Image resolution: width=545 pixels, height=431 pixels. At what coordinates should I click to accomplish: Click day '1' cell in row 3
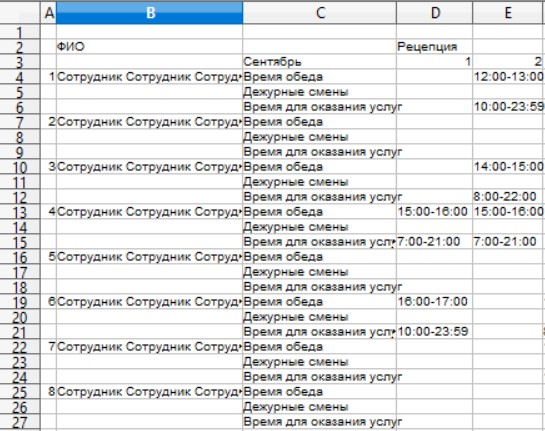434,62
